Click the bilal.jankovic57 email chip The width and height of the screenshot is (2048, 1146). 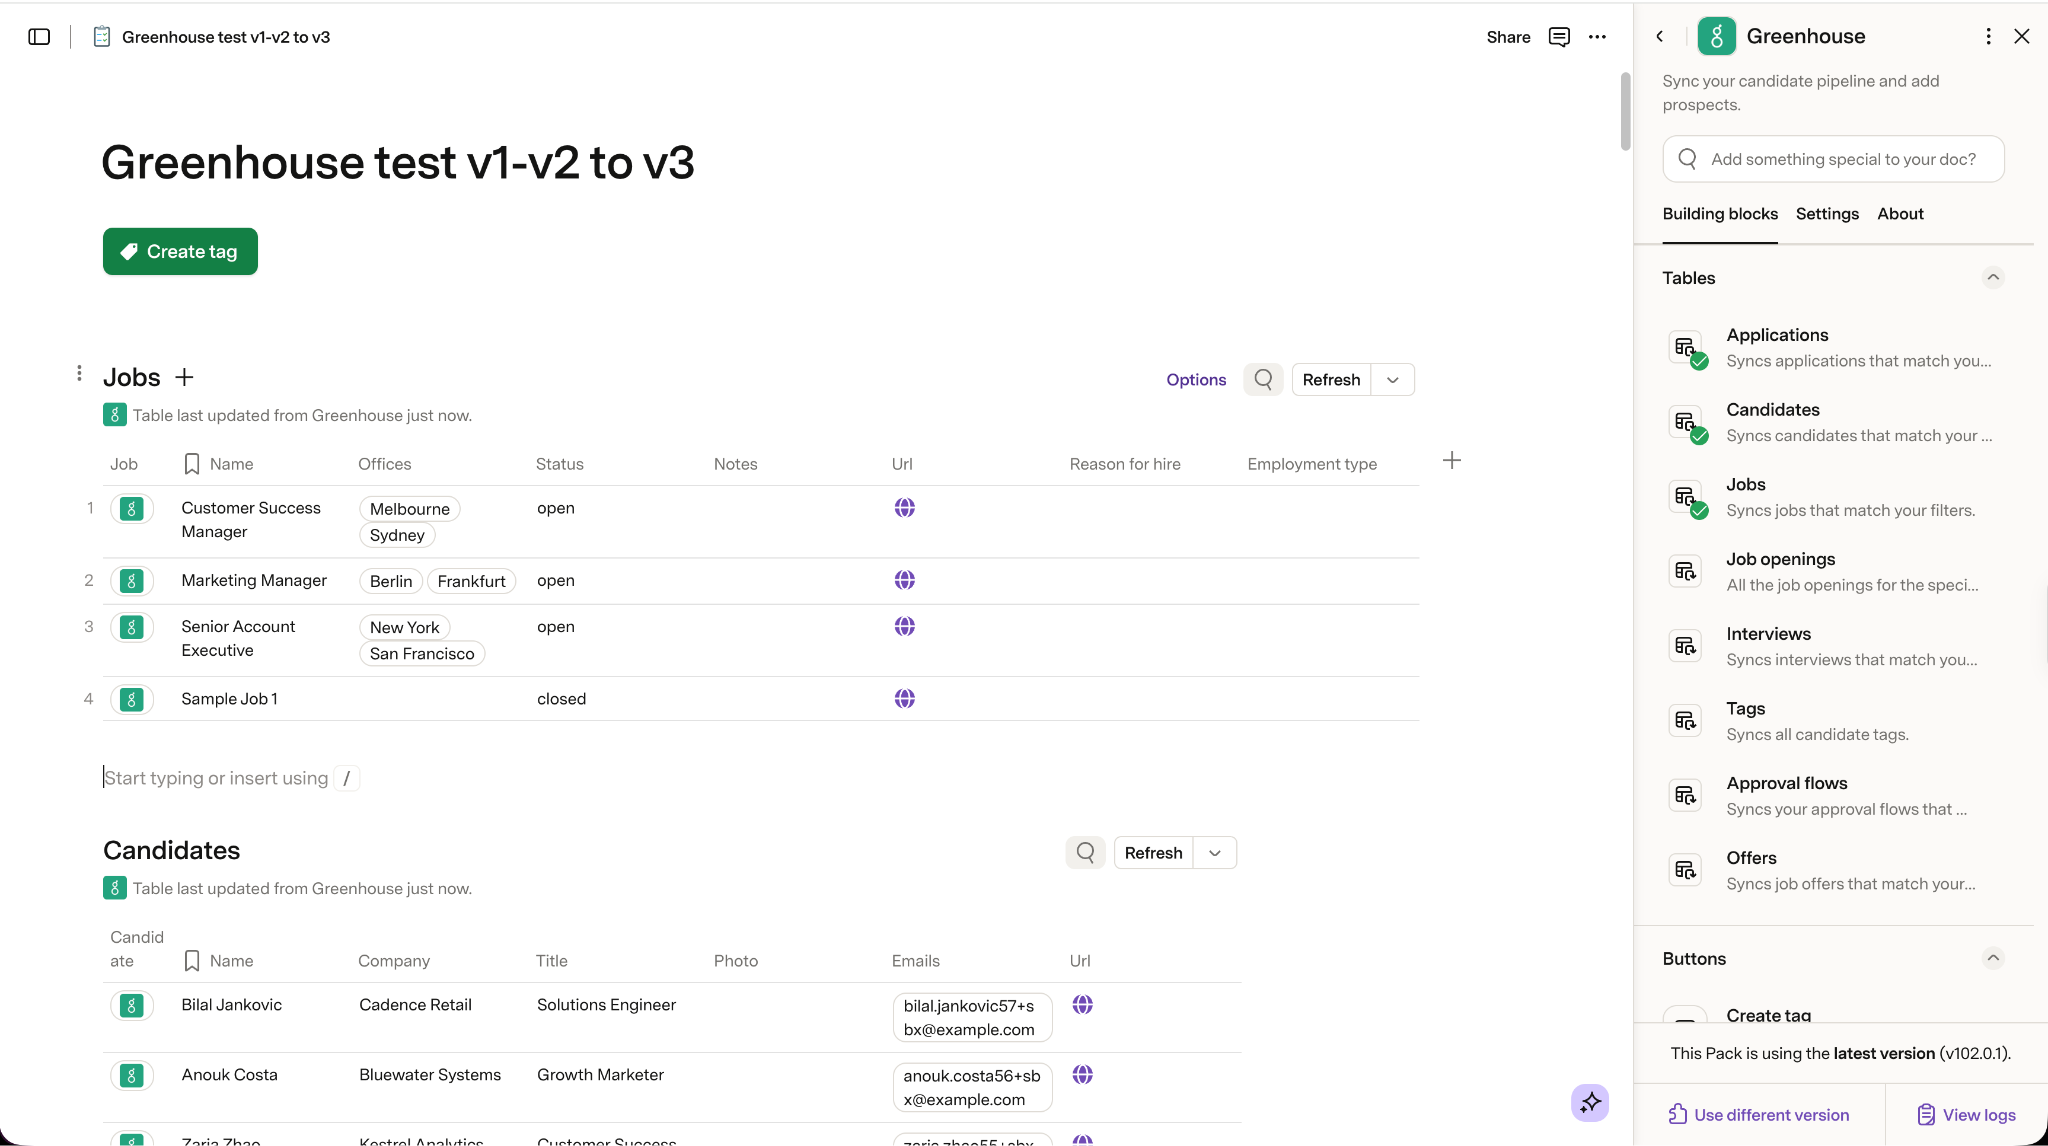click(x=972, y=1018)
